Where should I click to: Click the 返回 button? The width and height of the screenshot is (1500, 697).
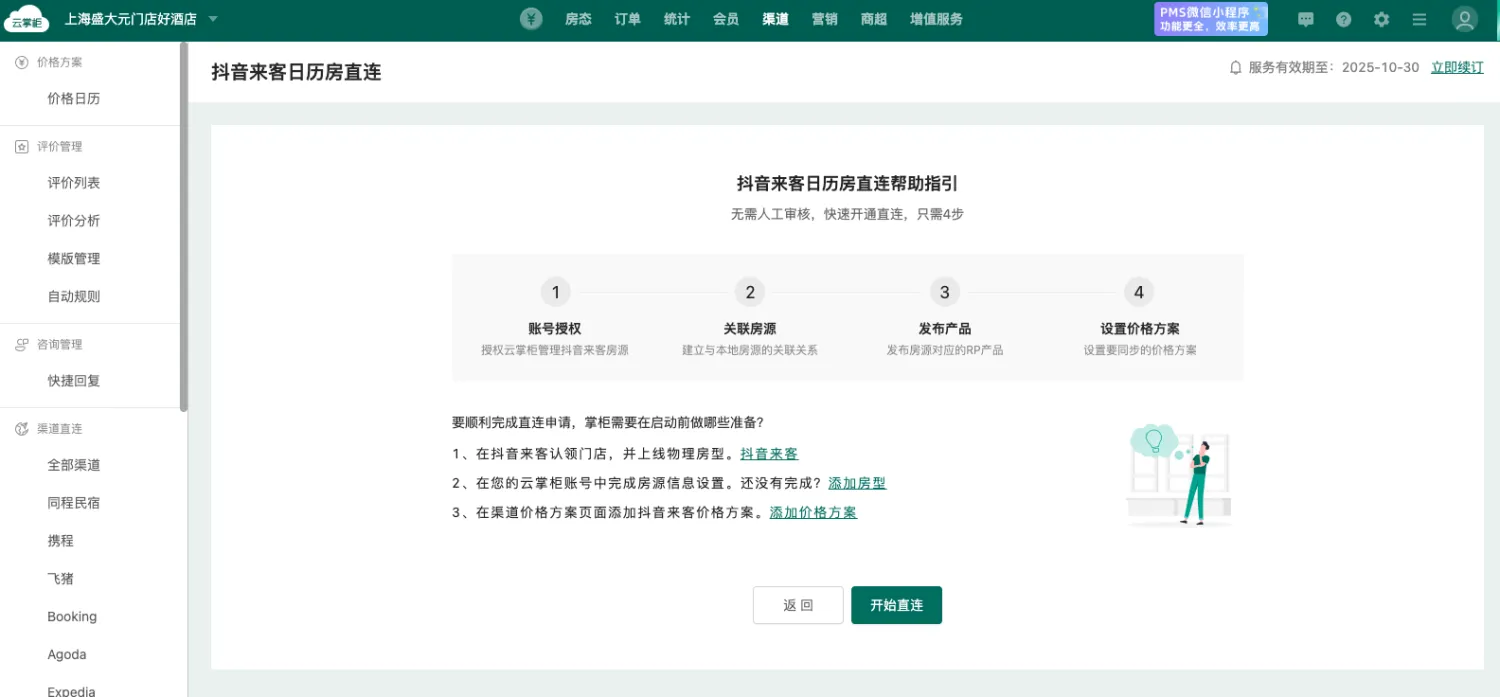(798, 605)
